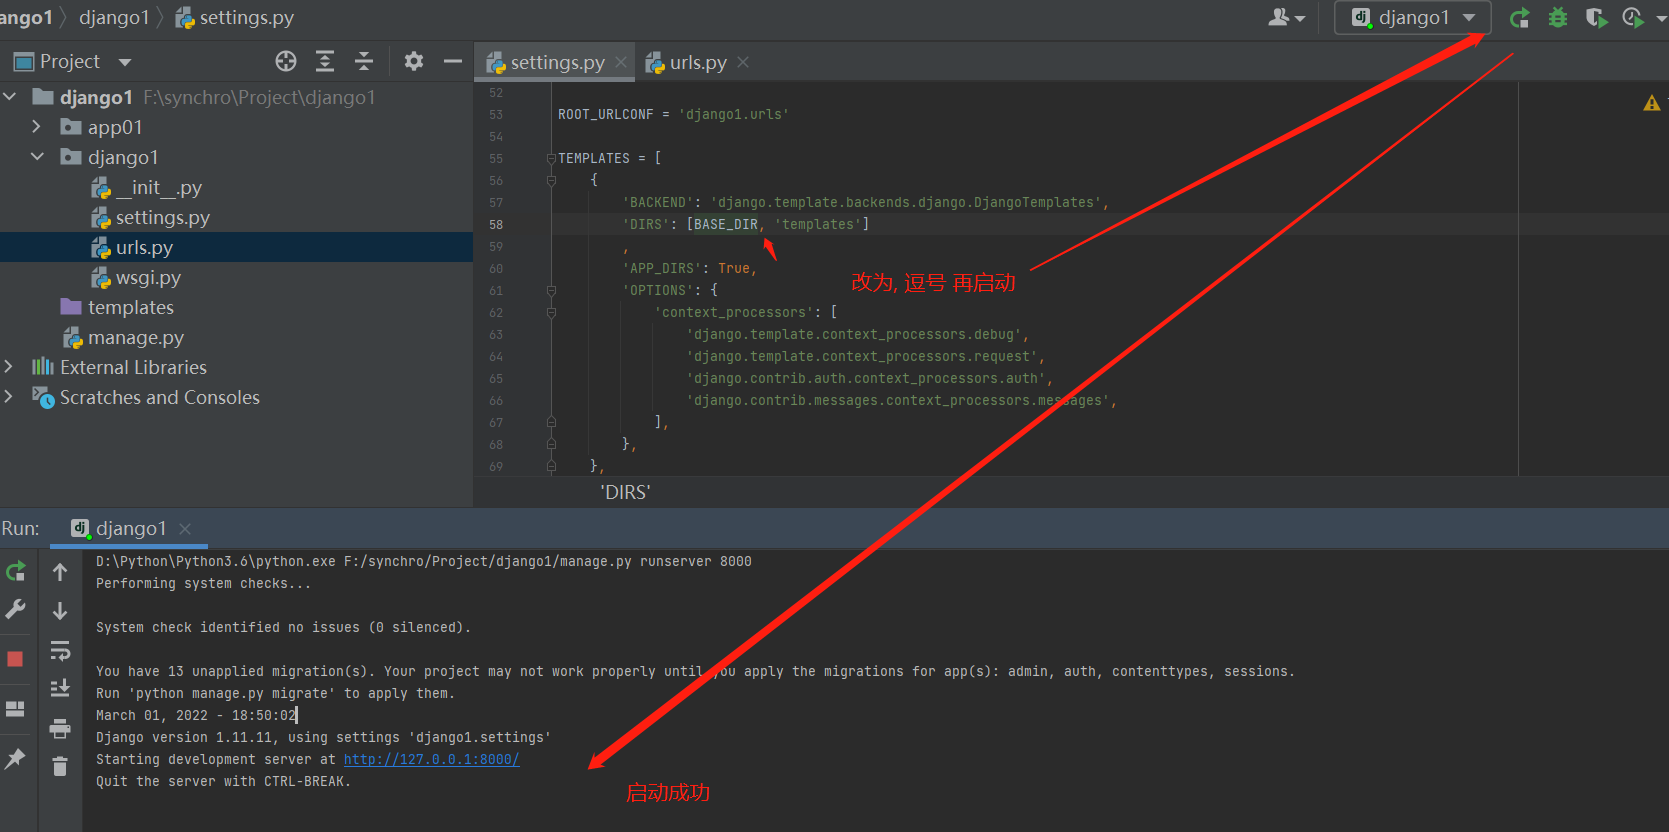Click the locate file crosshair icon
The height and width of the screenshot is (832, 1669).
click(x=286, y=62)
